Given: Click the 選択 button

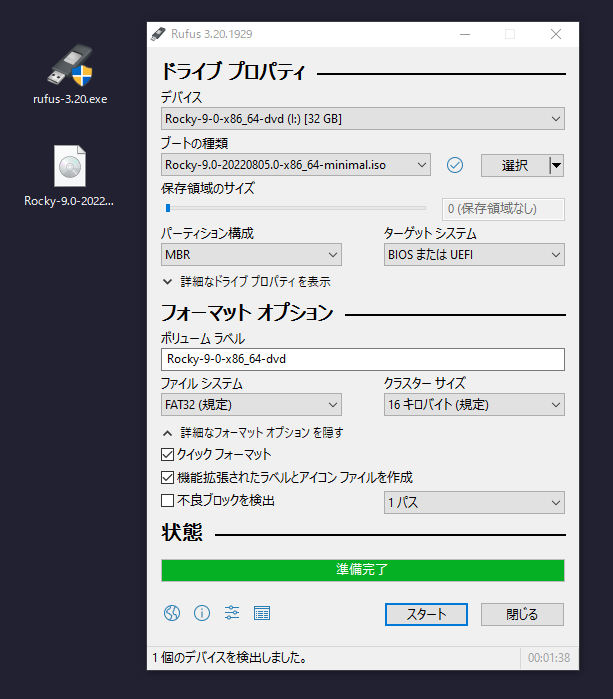Looking at the screenshot, I should tap(515, 165).
